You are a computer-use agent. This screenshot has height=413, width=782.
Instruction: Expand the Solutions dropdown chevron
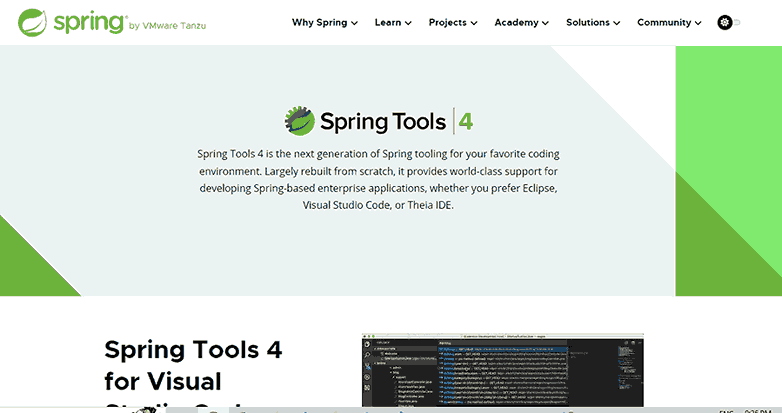(x=616, y=23)
